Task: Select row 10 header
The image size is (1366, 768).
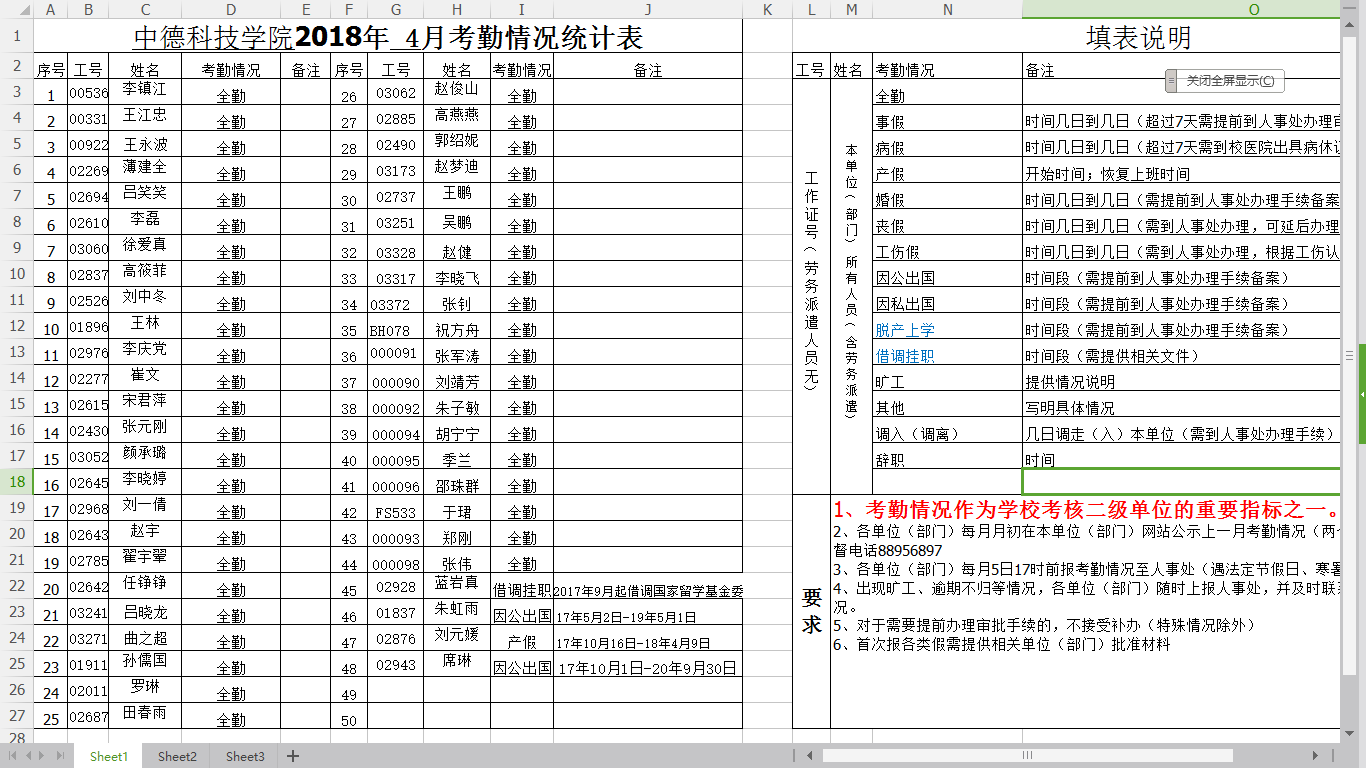Action: 17,273
